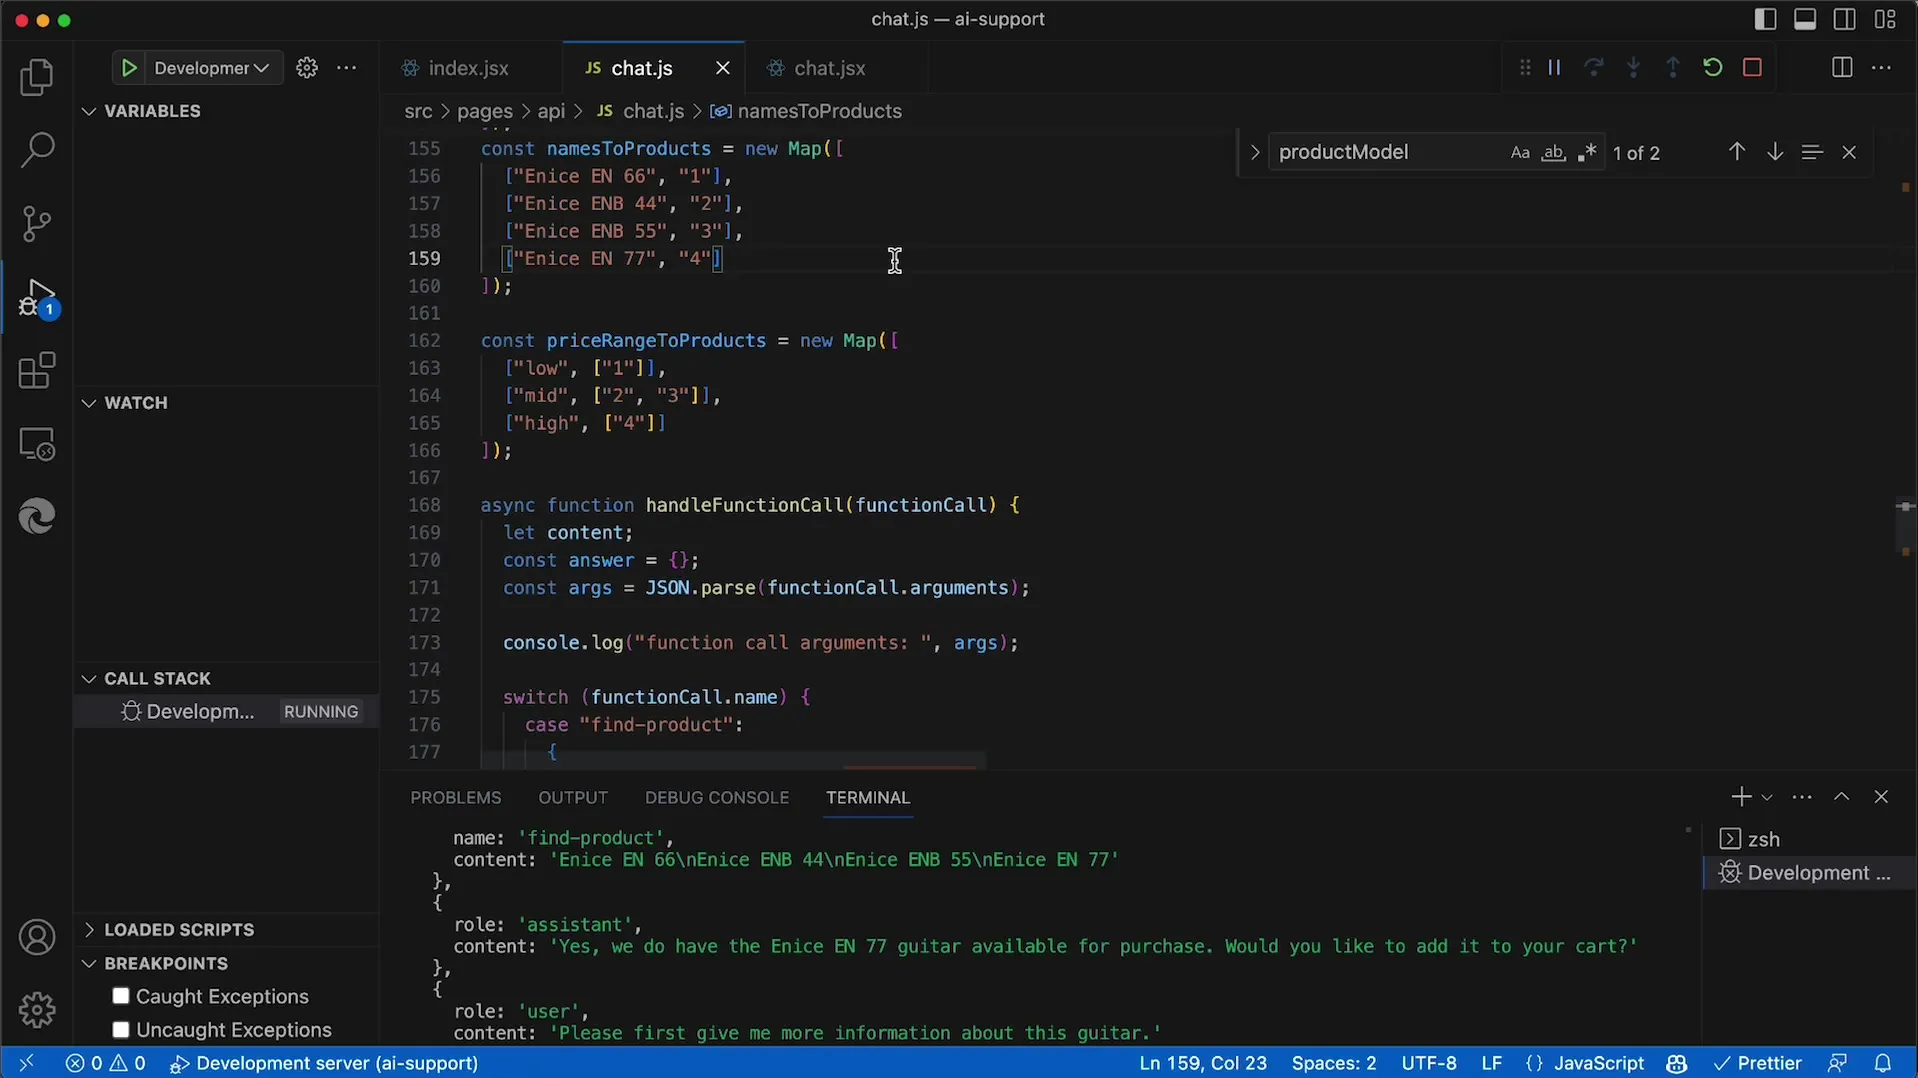Restart the debug session
The image size is (1918, 1078).
point(1712,67)
